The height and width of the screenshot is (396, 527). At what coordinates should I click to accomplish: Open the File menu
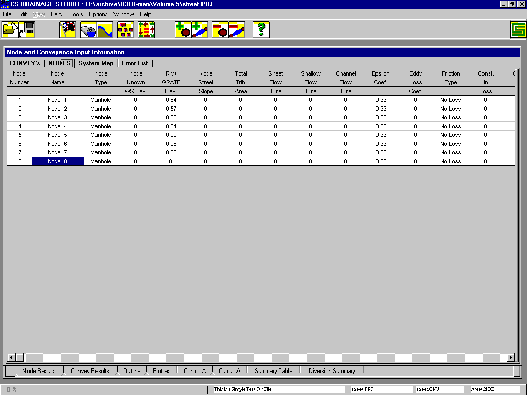(7, 14)
